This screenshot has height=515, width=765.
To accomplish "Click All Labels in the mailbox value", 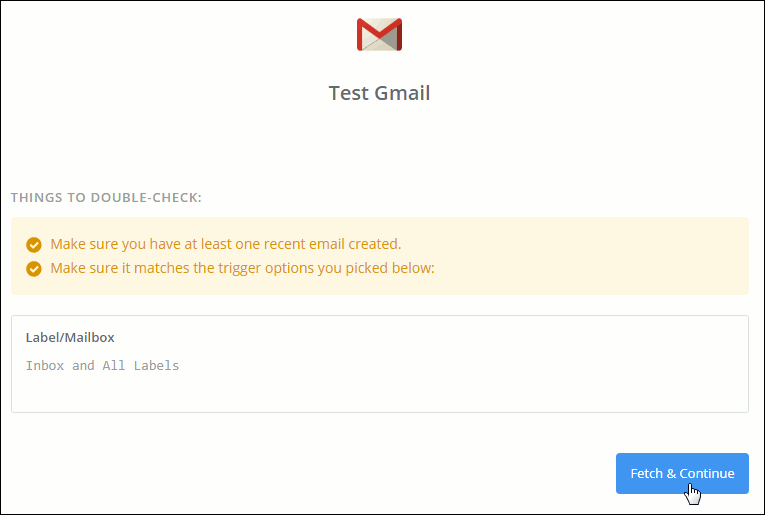I will [141, 366].
